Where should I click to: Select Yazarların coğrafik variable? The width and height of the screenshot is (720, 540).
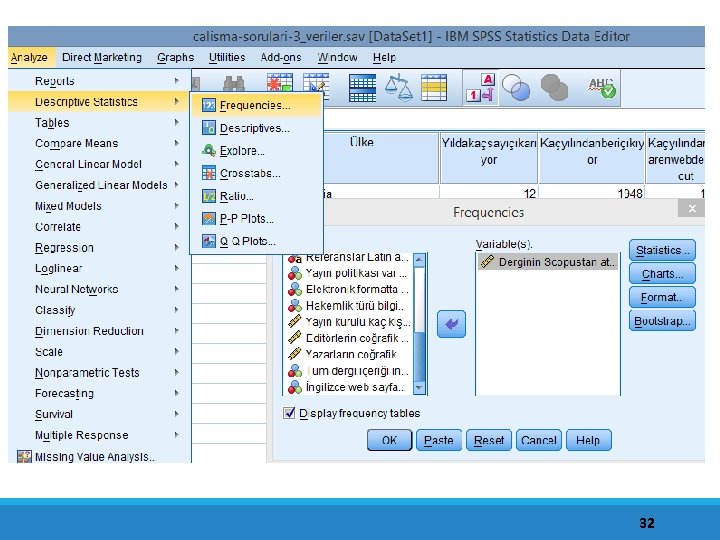[x=350, y=354]
